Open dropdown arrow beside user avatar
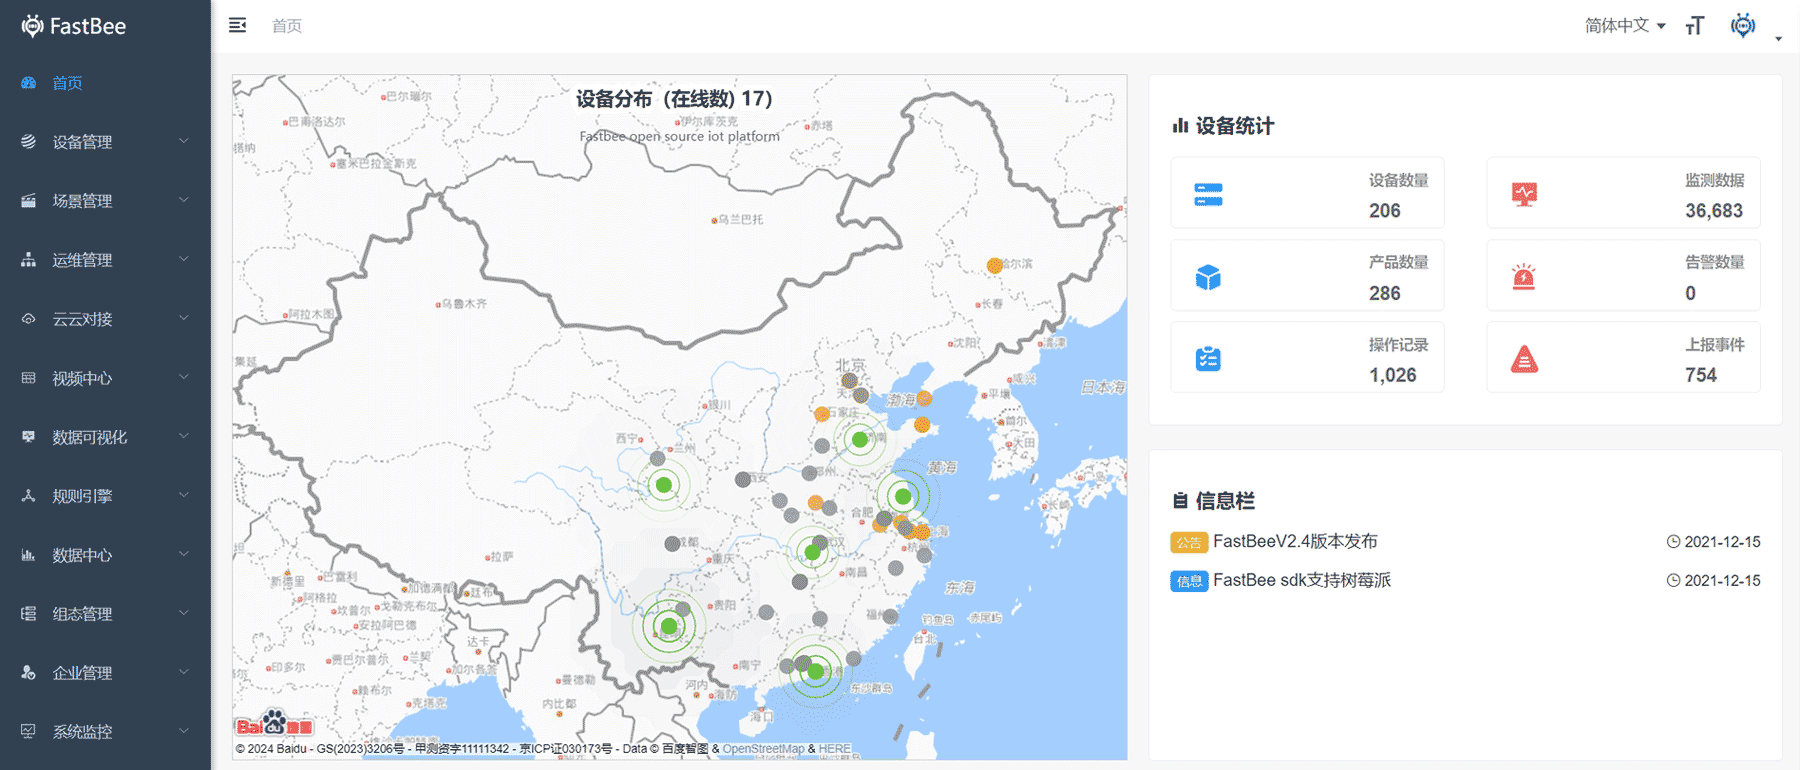1800x770 pixels. [1778, 39]
